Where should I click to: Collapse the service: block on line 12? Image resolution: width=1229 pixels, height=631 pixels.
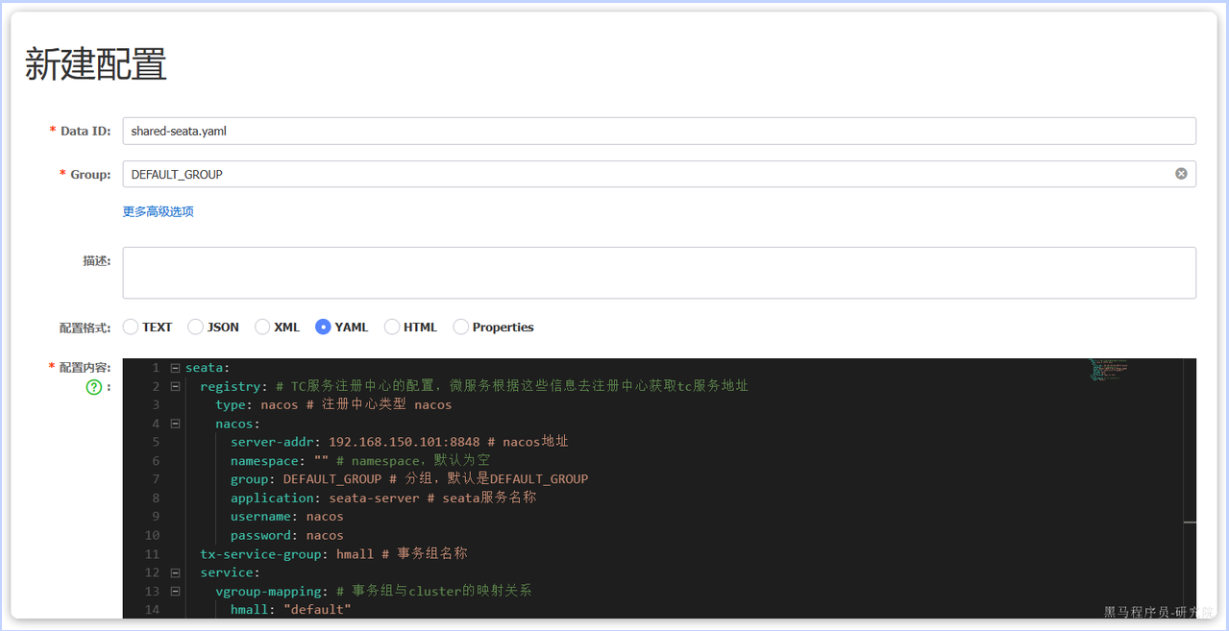click(175, 572)
